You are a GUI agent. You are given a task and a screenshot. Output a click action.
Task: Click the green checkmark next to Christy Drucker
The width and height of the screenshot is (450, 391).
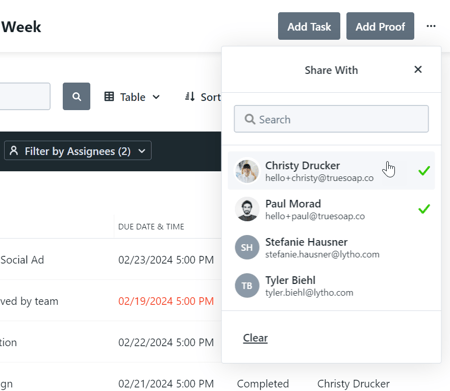[x=424, y=171]
